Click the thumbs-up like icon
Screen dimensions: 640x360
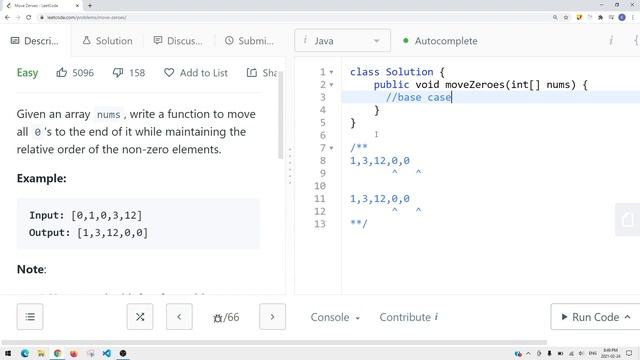pyautogui.click(x=62, y=73)
